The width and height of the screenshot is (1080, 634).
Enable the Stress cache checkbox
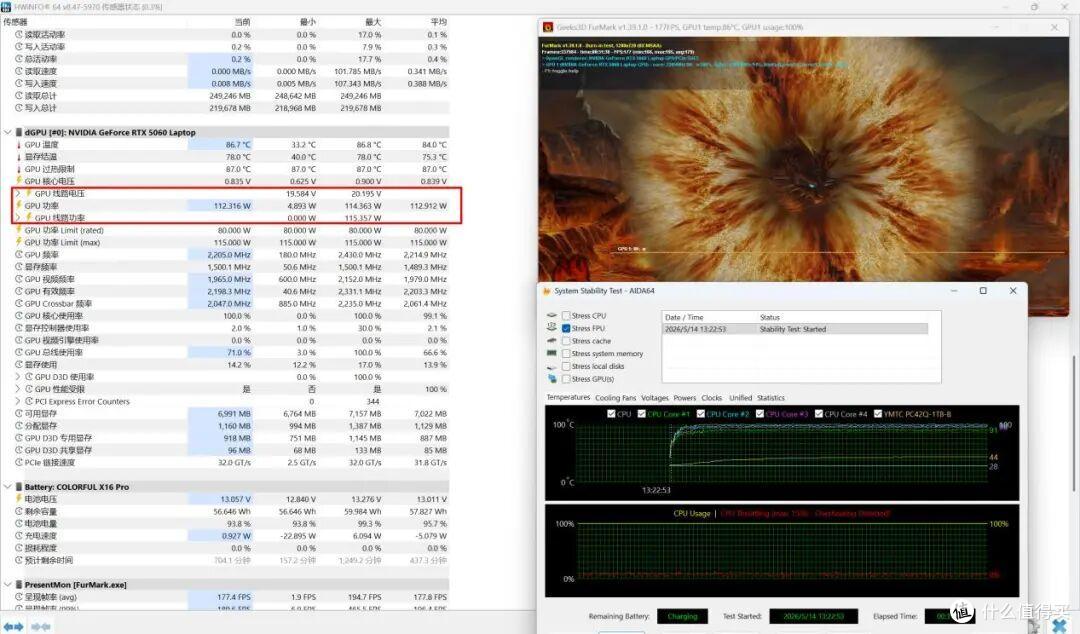point(565,341)
